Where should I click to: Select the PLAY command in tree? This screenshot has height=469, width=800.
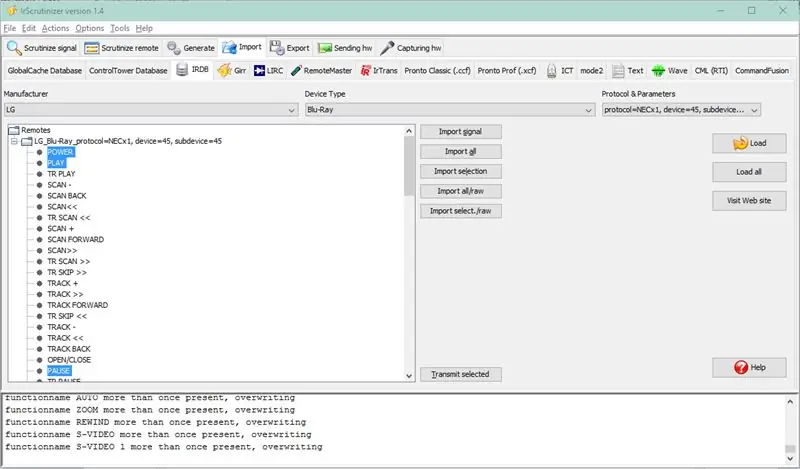[x=56, y=163]
